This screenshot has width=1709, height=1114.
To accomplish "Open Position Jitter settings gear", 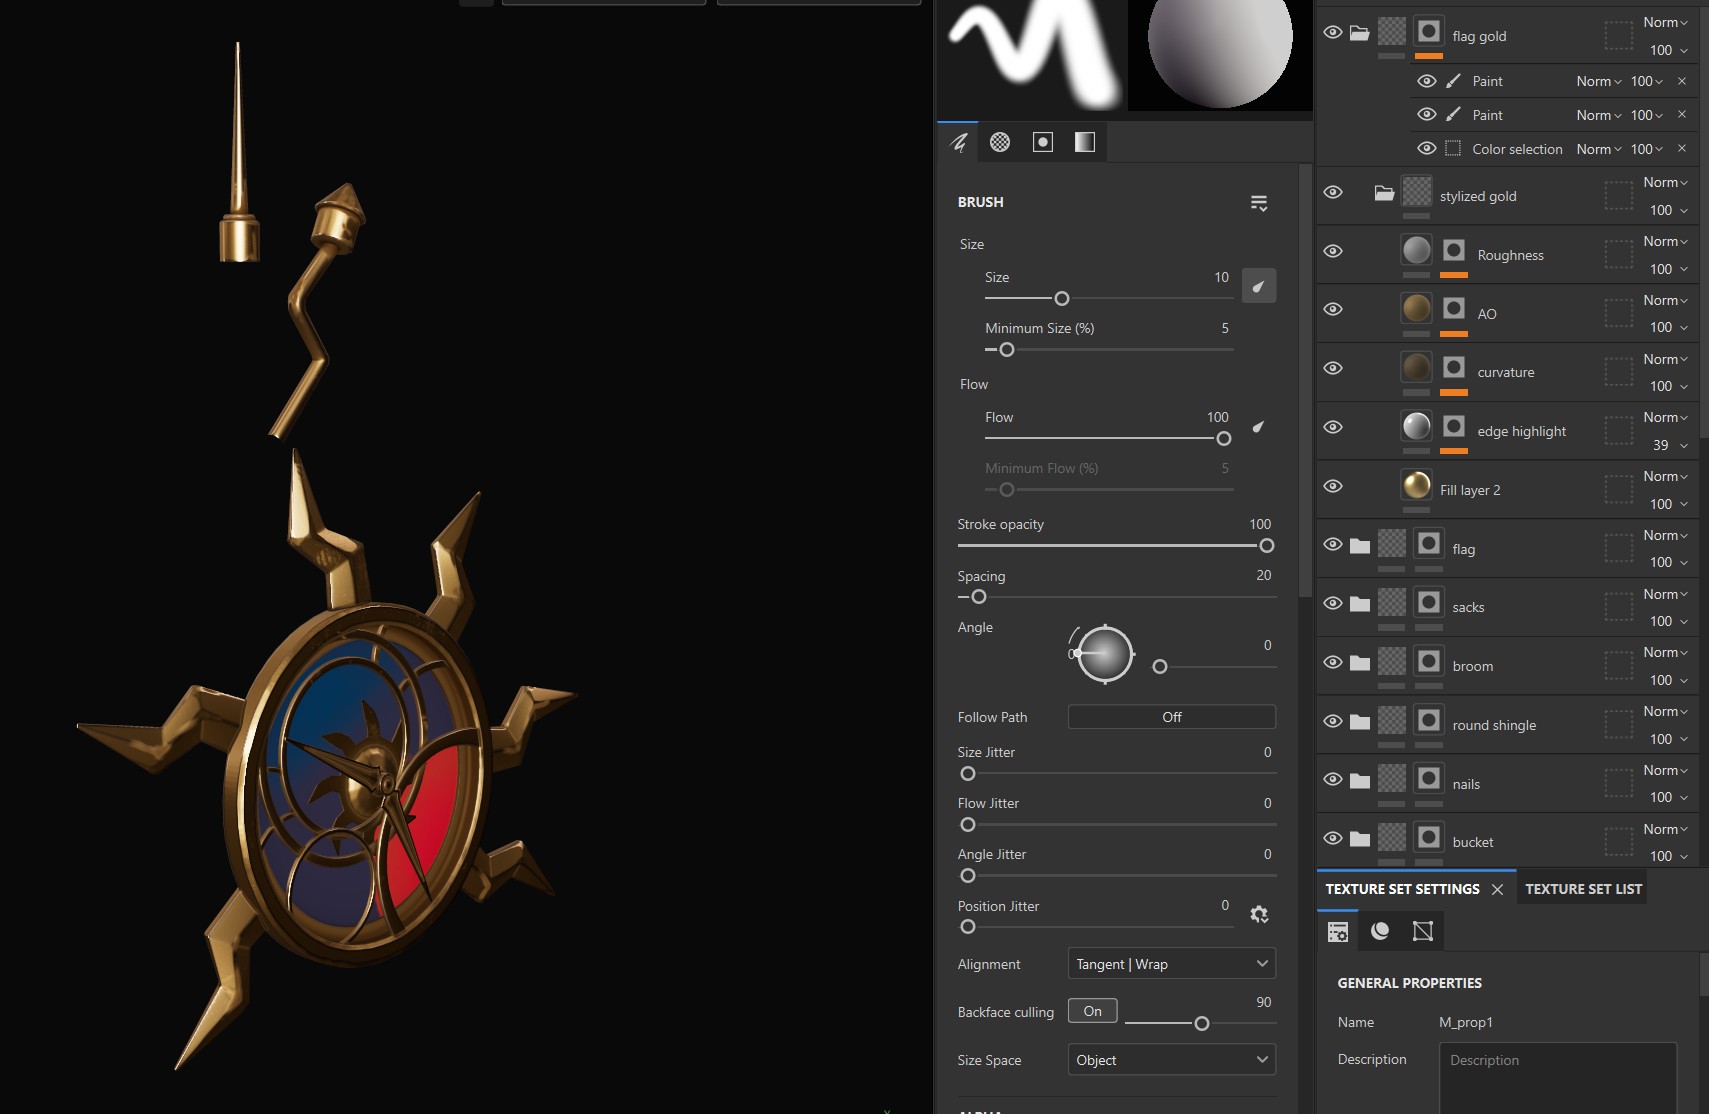I will 1259,914.
